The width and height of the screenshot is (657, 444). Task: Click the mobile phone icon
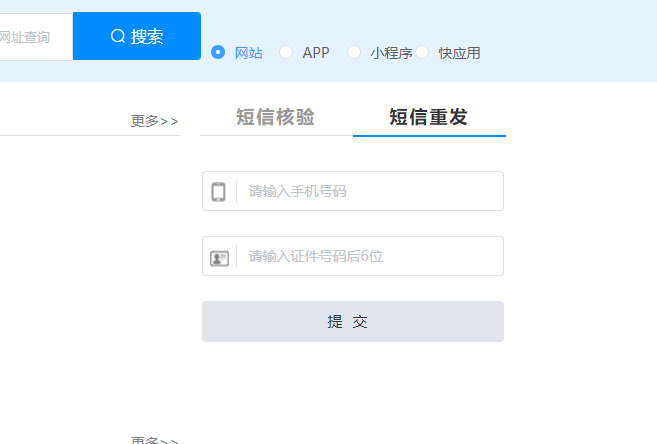click(218, 192)
